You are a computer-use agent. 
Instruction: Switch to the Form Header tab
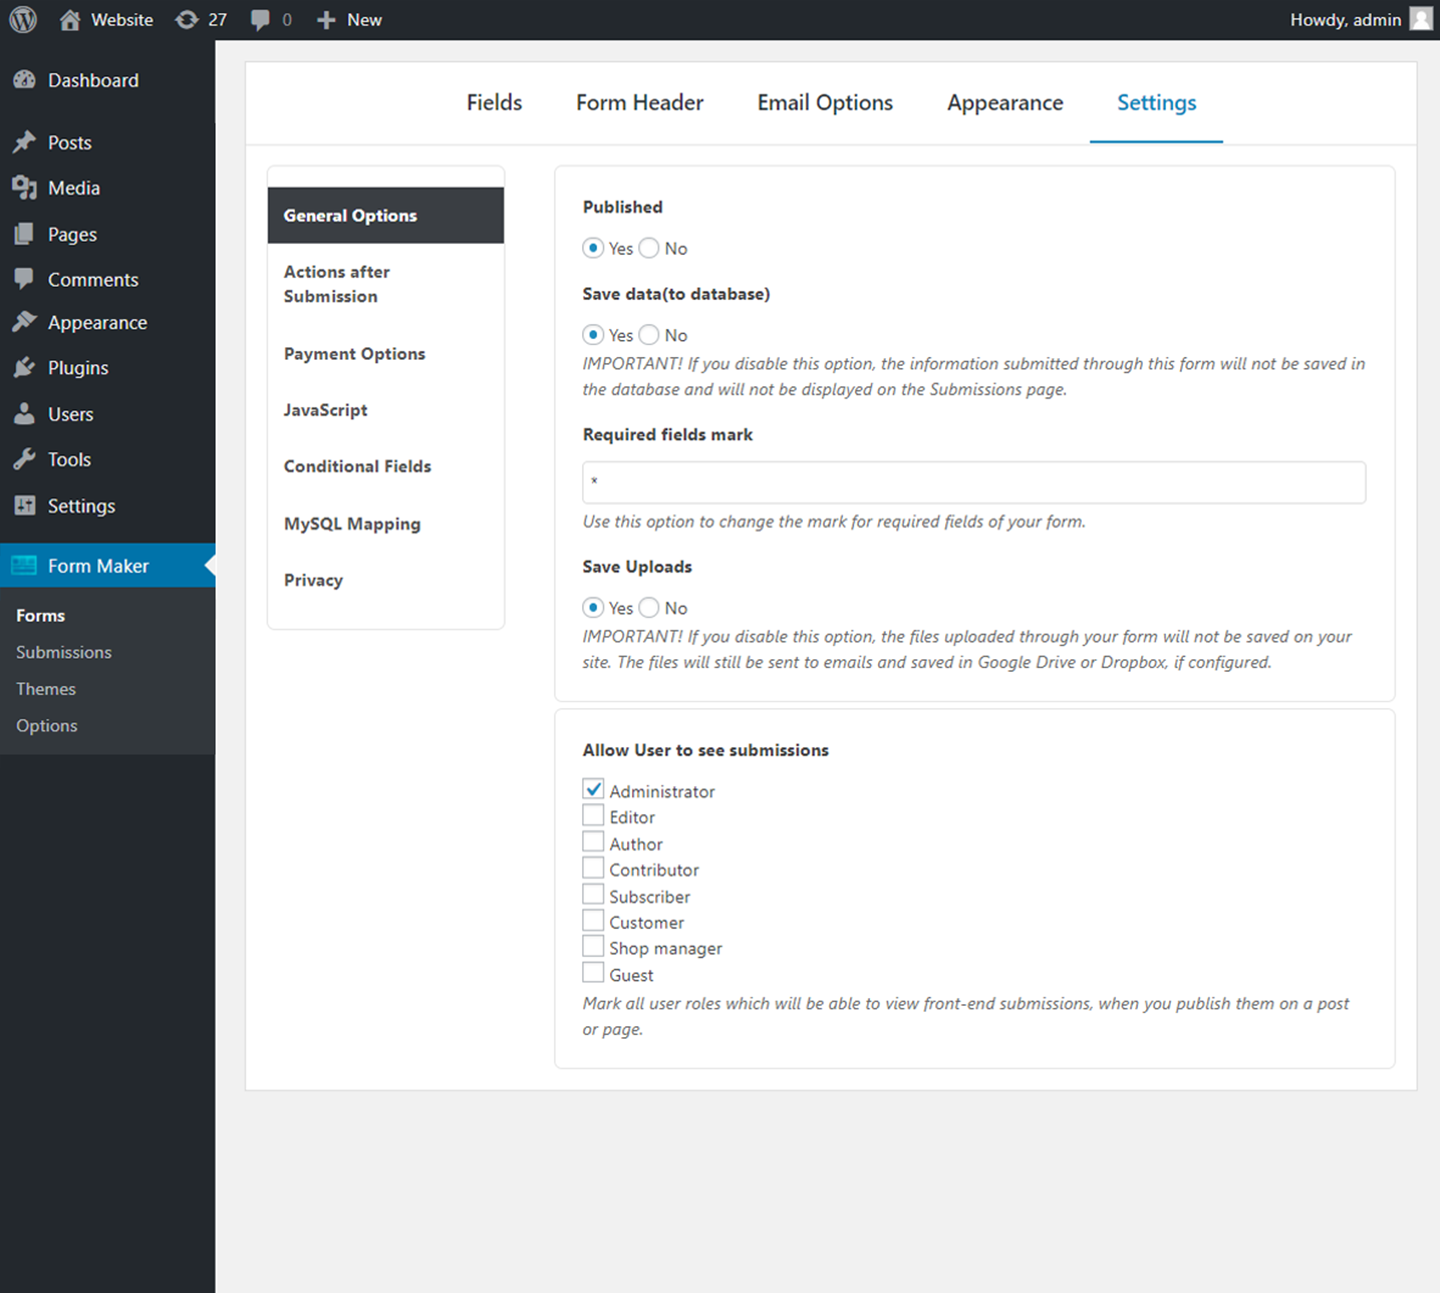click(x=640, y=103)
